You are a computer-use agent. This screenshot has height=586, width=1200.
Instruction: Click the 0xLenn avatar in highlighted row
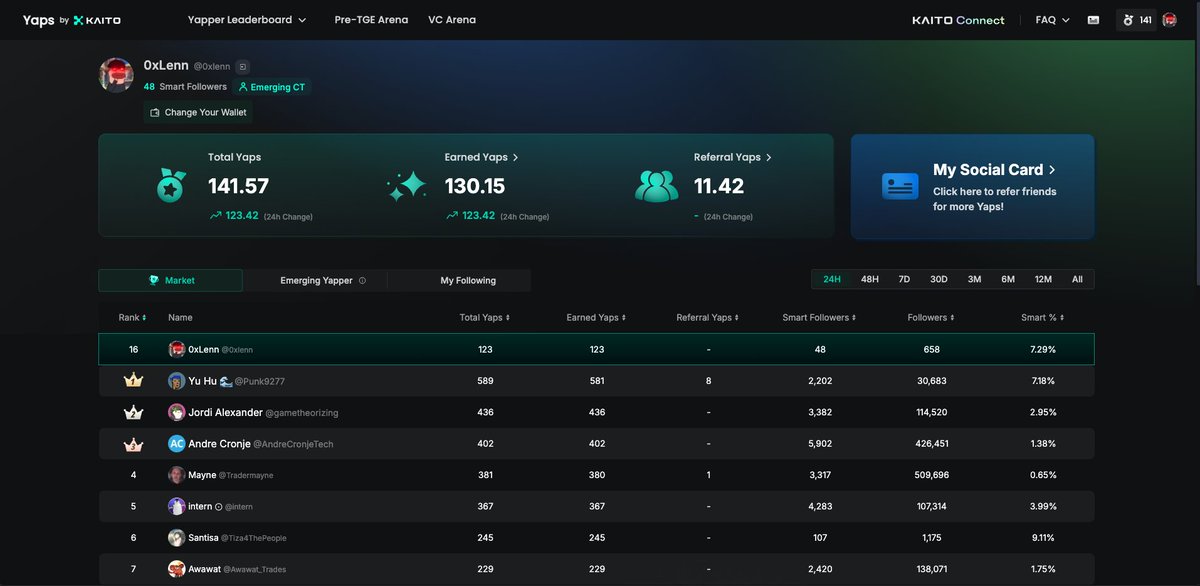click(x=177, y=349)
